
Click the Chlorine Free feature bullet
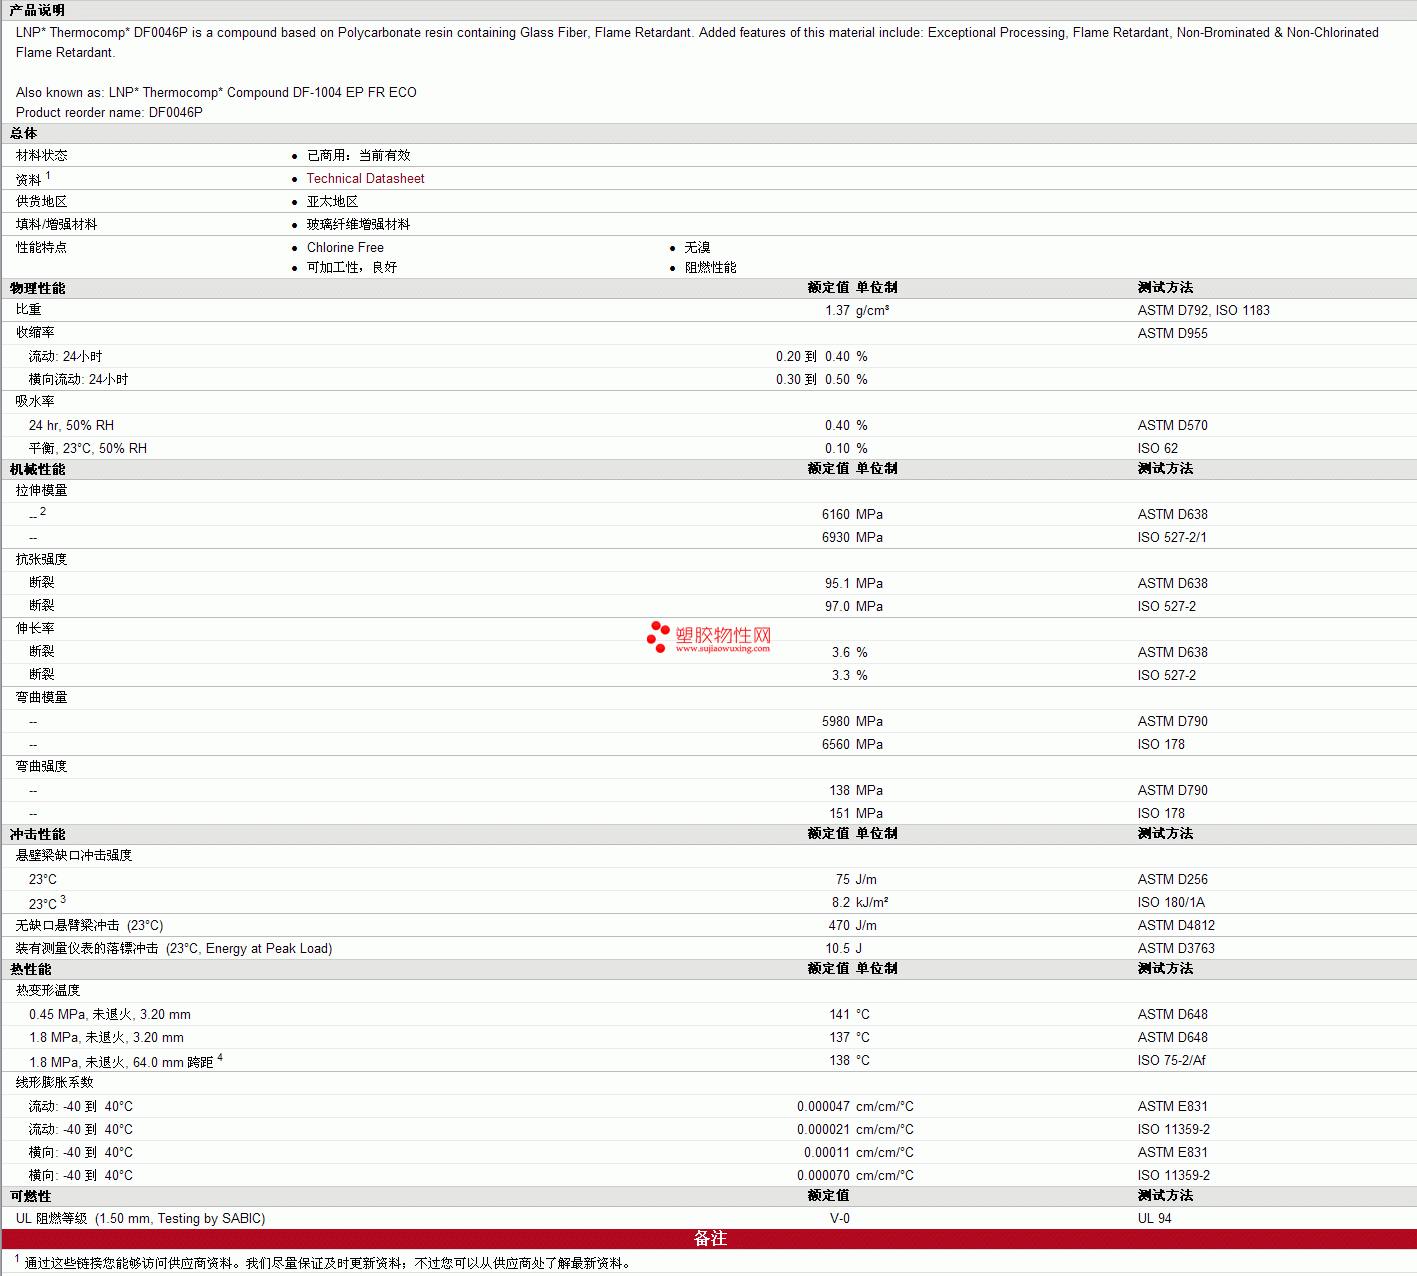click(x=345, y=248)
